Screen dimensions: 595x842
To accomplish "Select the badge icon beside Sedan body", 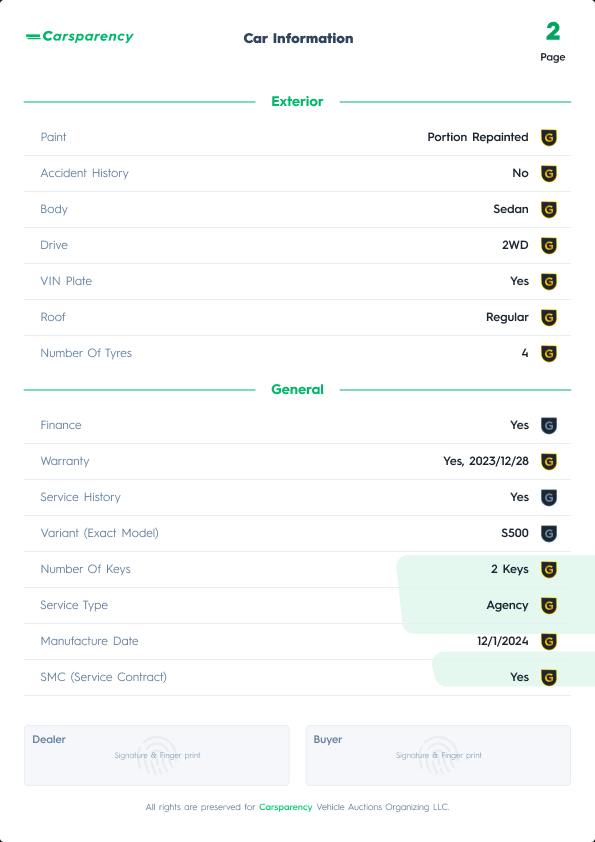I will [x=548, y=209].
